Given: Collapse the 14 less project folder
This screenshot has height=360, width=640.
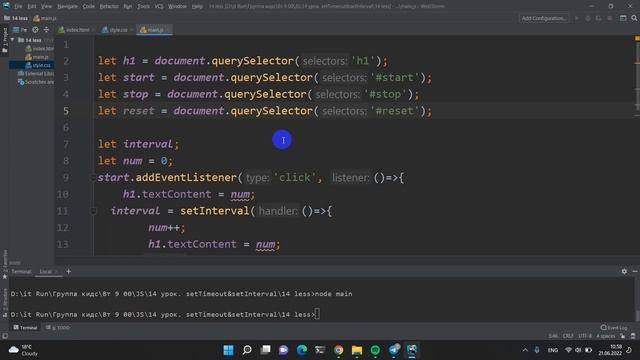Looking at the screenshot, I should click(x=12, y=40).
